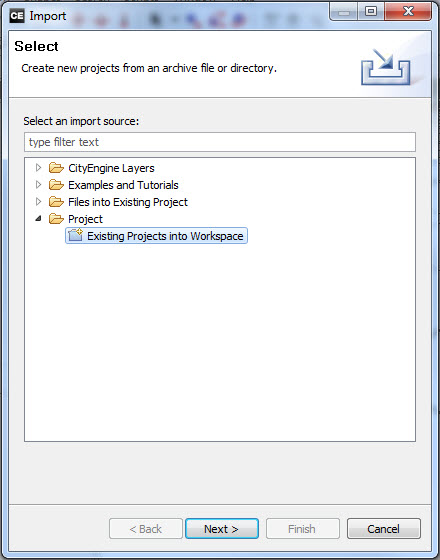Select the CityEngine Layers label

[x=111, y=168]
